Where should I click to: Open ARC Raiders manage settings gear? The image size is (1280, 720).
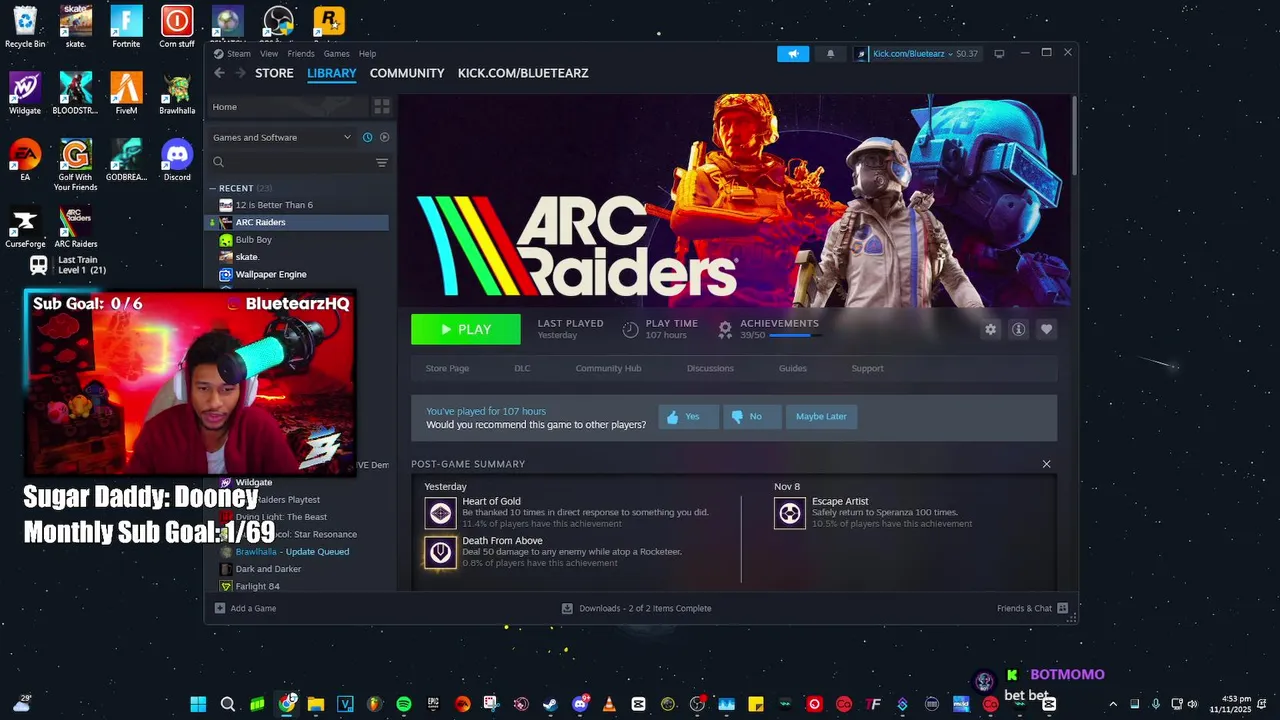[990, 329]
